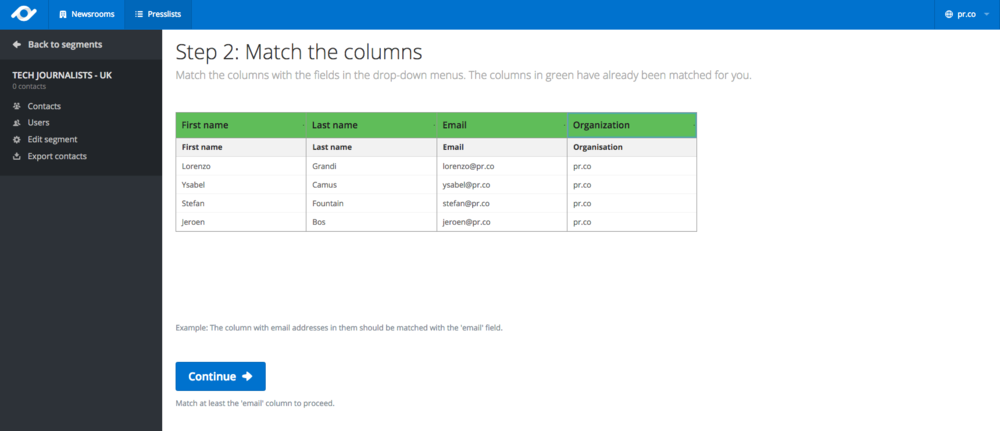This screenshot has height=431, width=1000.
Task: Open the Last name column dropdown
Action: point(371,126)
